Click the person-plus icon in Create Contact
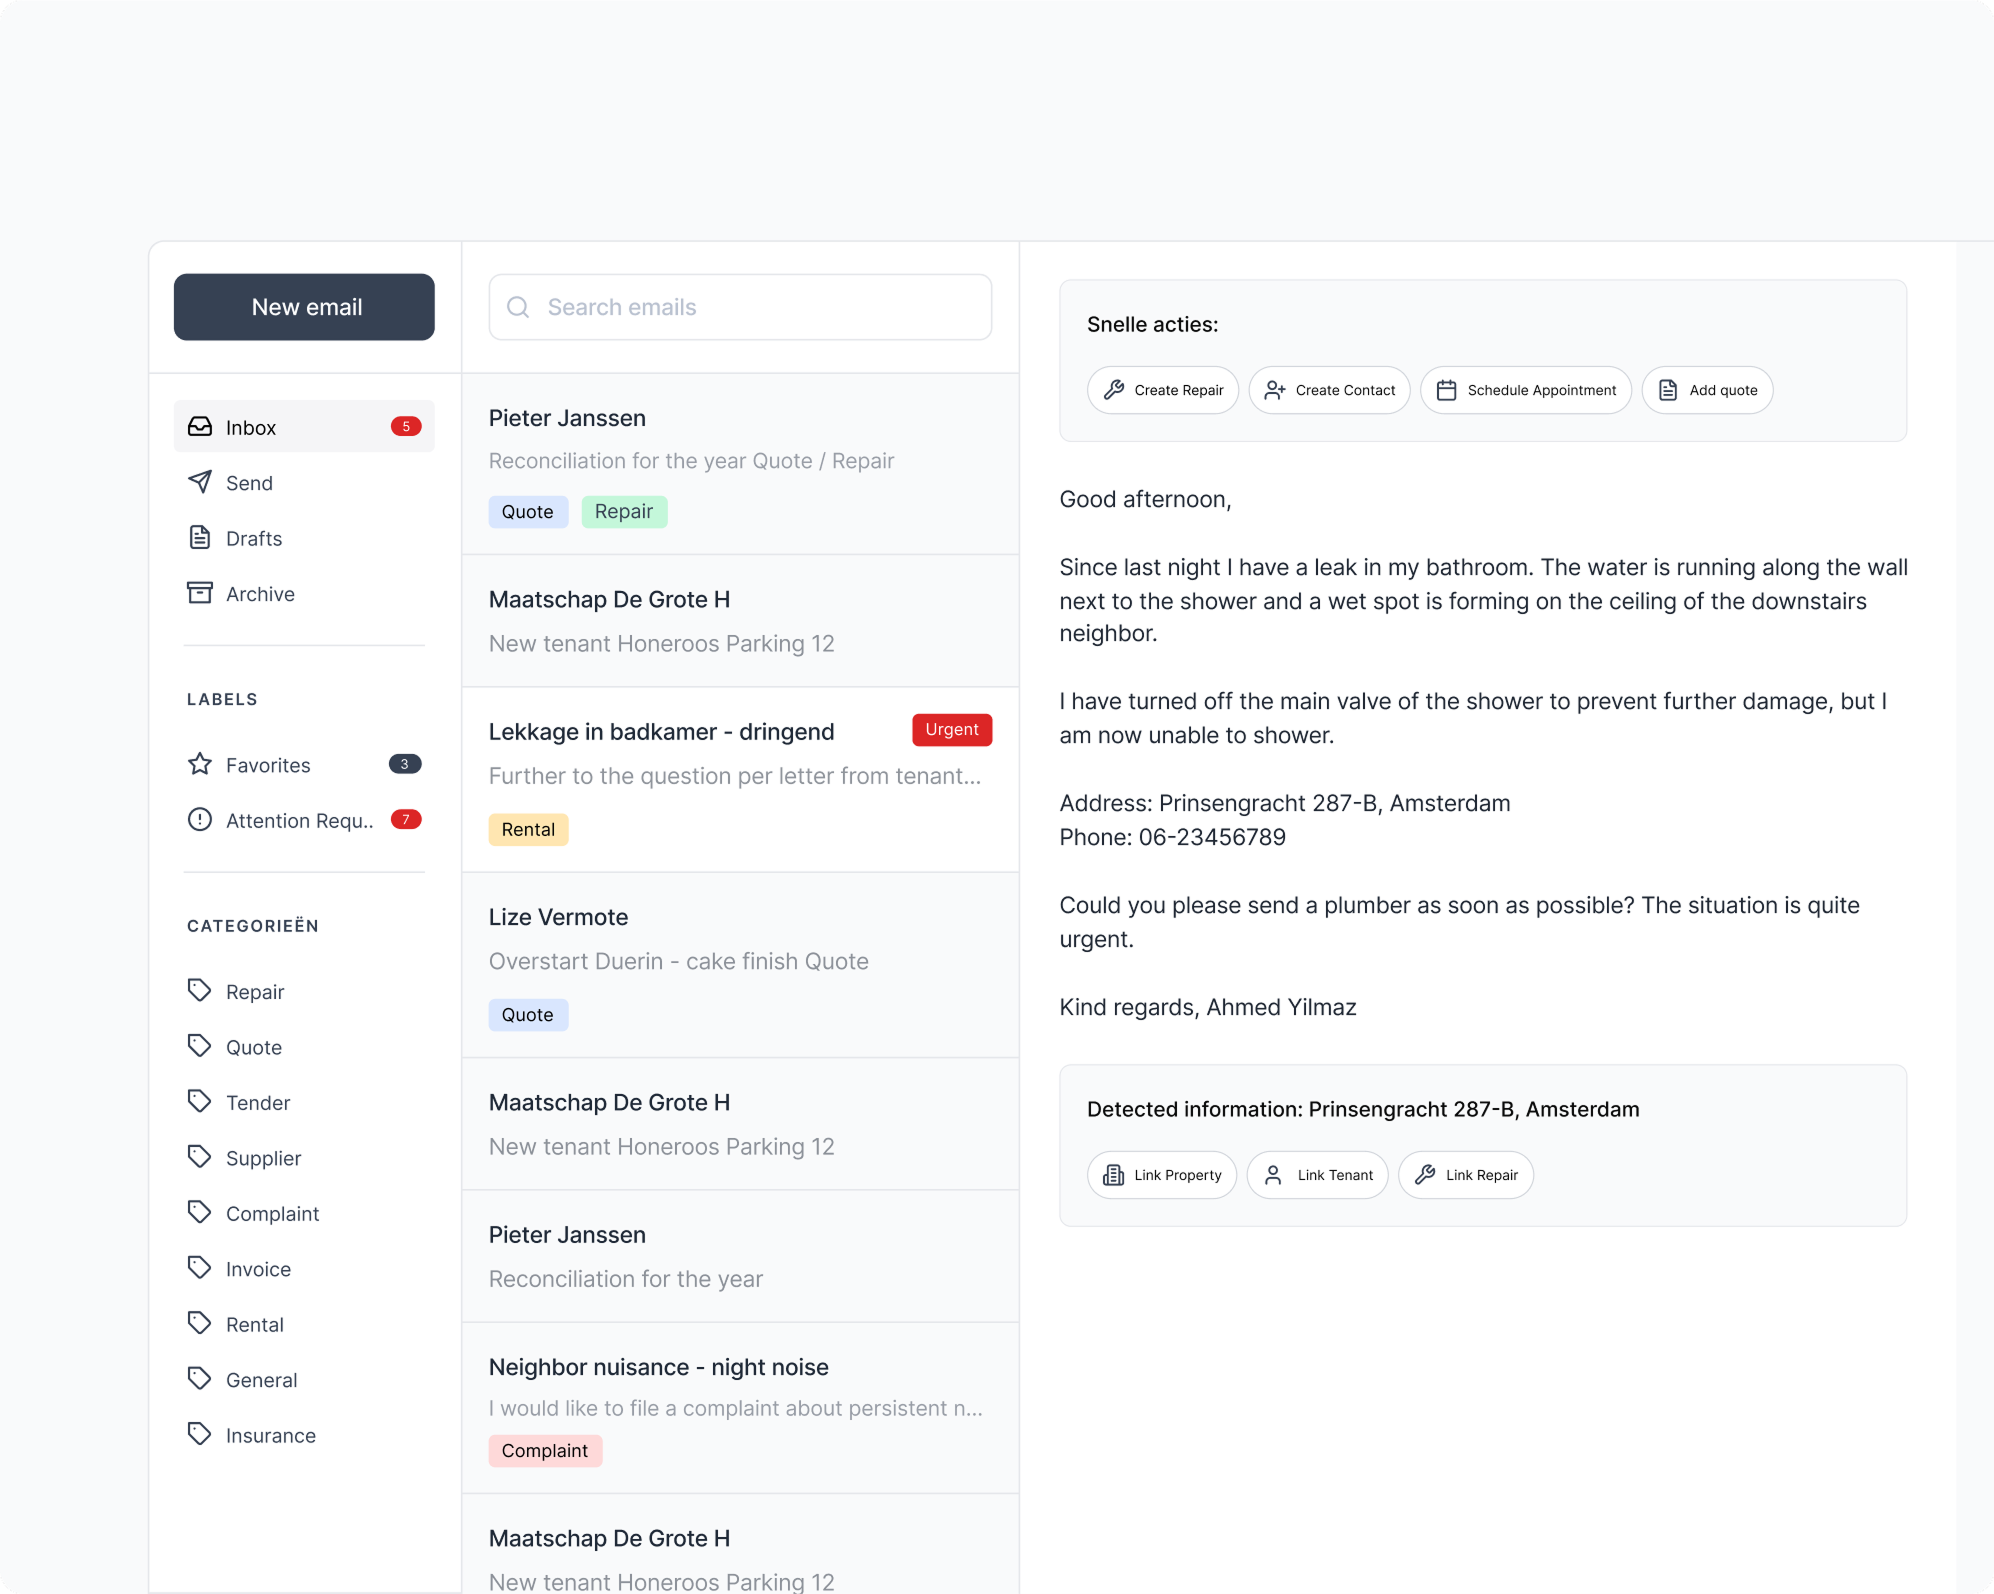1994x1594 pixels. pos(1275,390)
